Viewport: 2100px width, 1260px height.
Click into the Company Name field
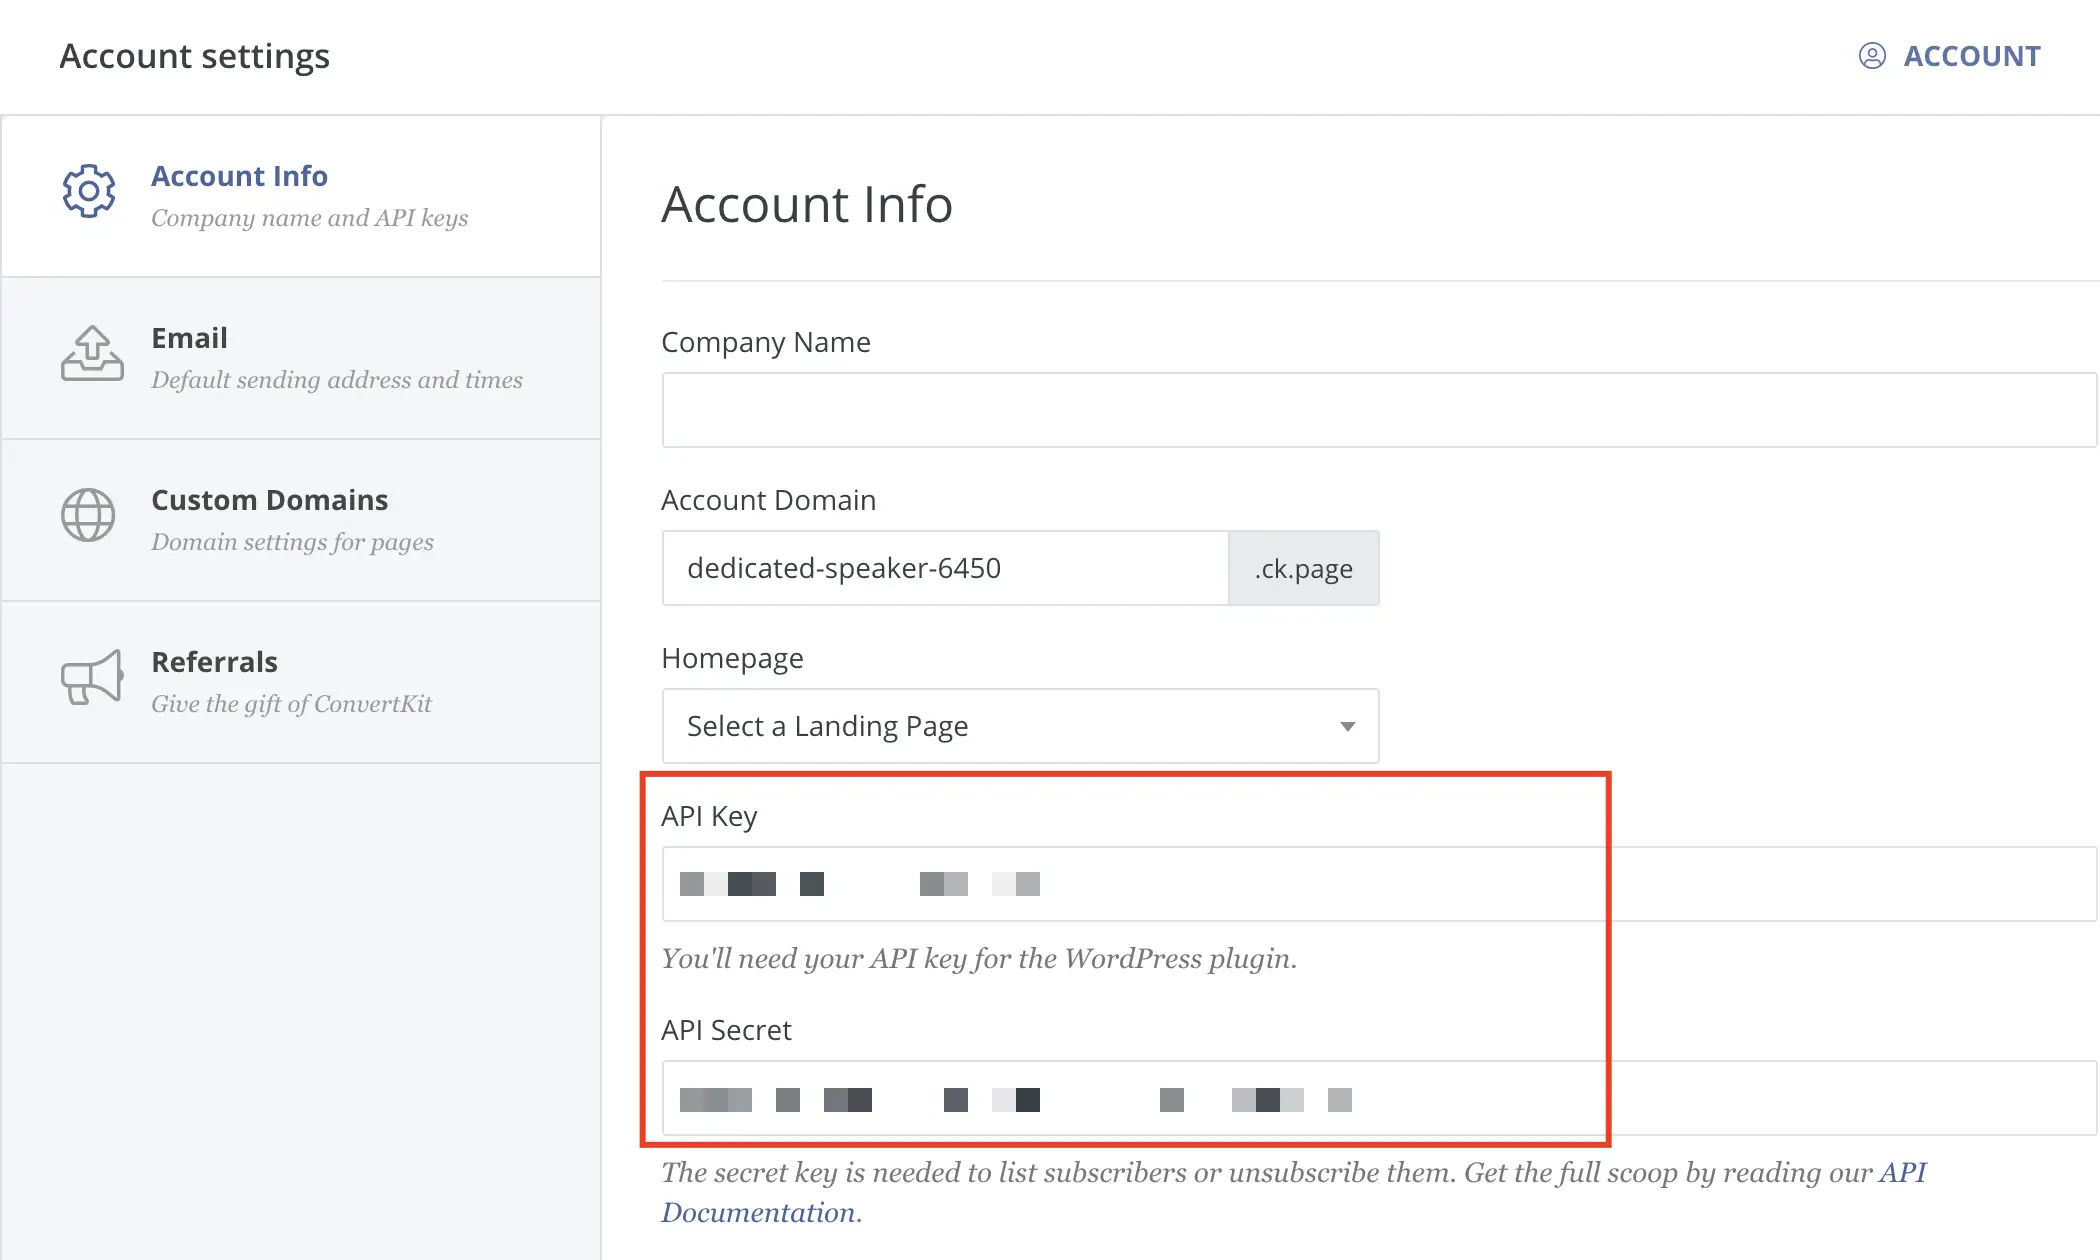point(1378,410)
